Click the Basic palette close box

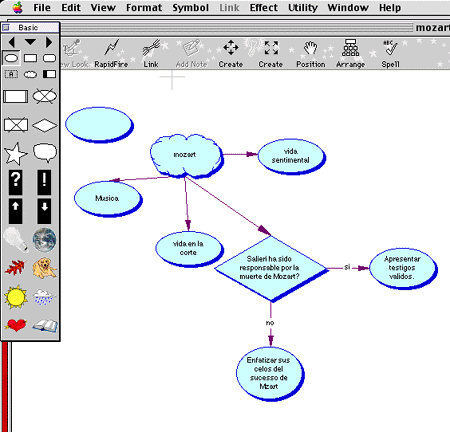click(x=6, y=27)
